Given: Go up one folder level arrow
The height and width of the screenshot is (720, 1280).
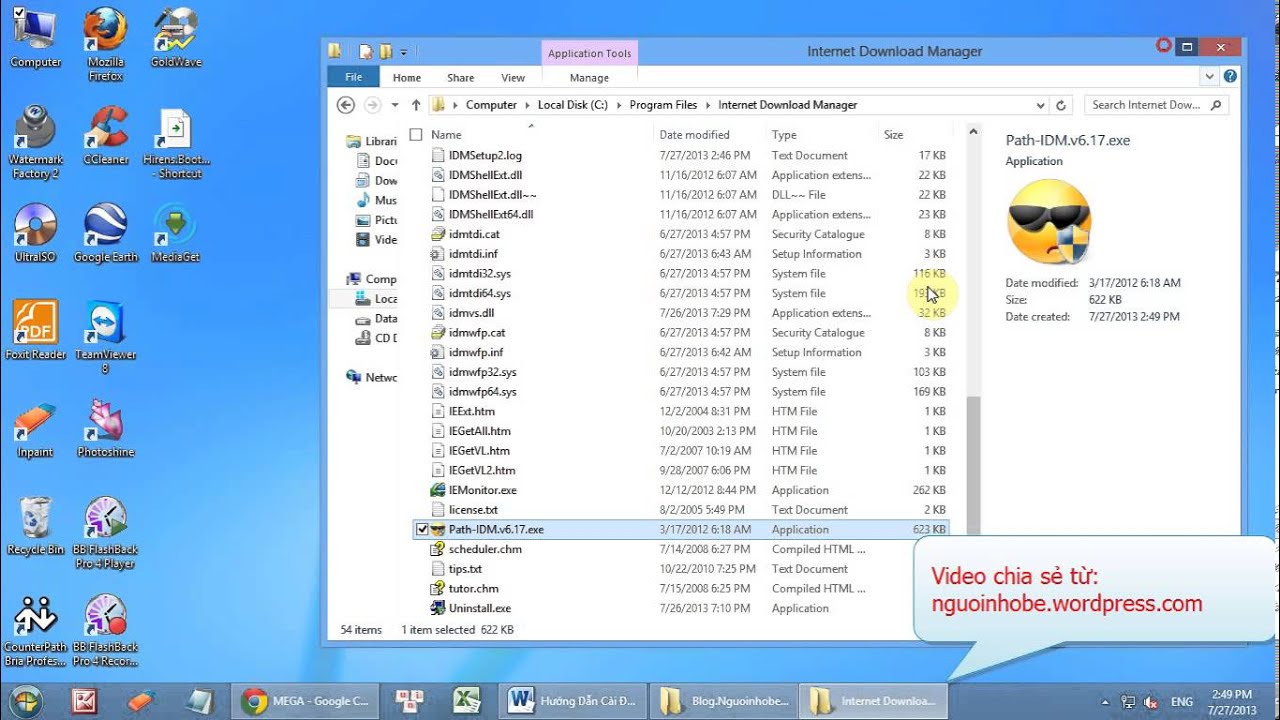Looking at the screenshot, I should tap(416, 105).
